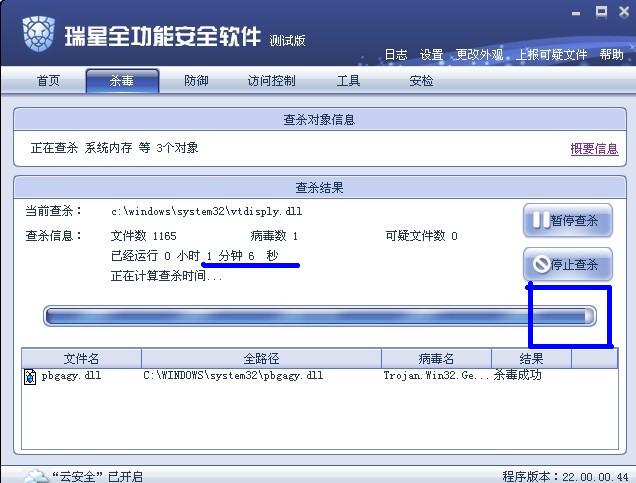
Task: Minimize the Rising security window
Action: (576, 14)
